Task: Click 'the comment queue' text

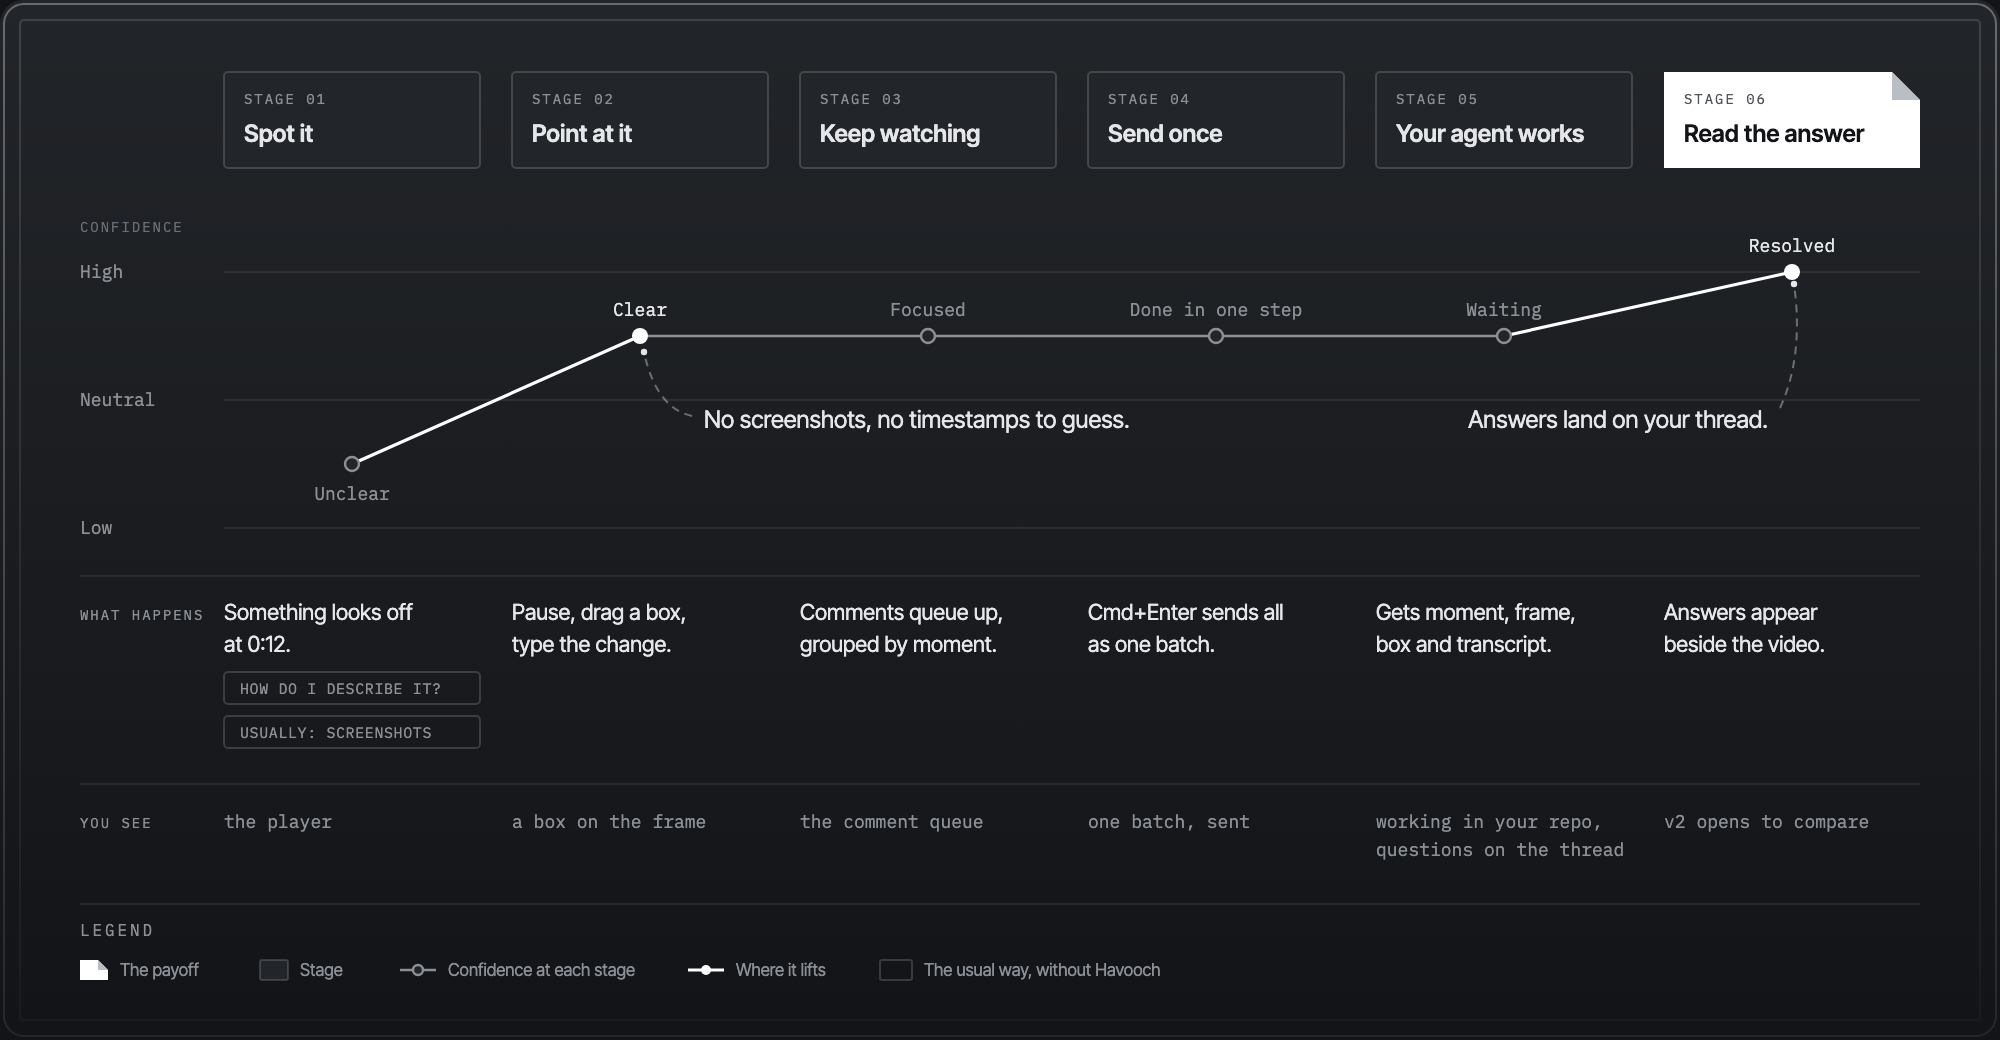Action: (891, 822)
